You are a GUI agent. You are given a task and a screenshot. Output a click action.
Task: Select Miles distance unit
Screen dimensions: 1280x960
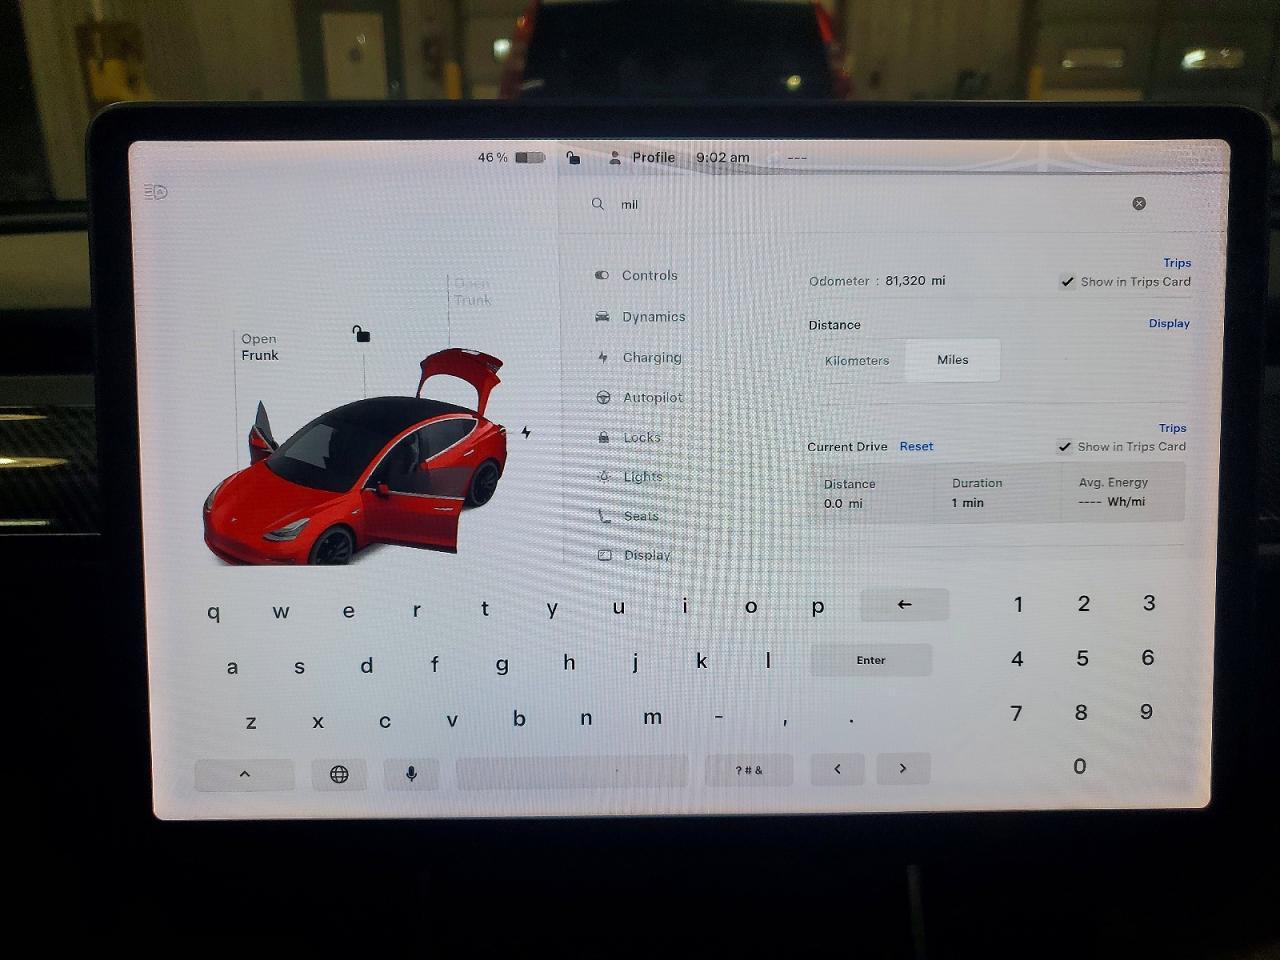click(x=953, y=360)
